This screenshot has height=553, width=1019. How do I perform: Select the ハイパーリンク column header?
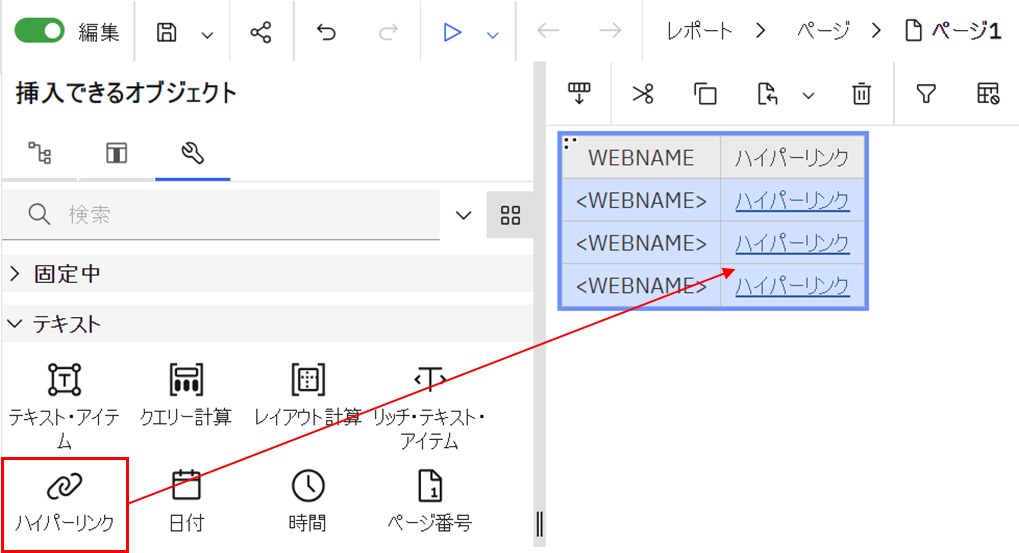point(792,157)
